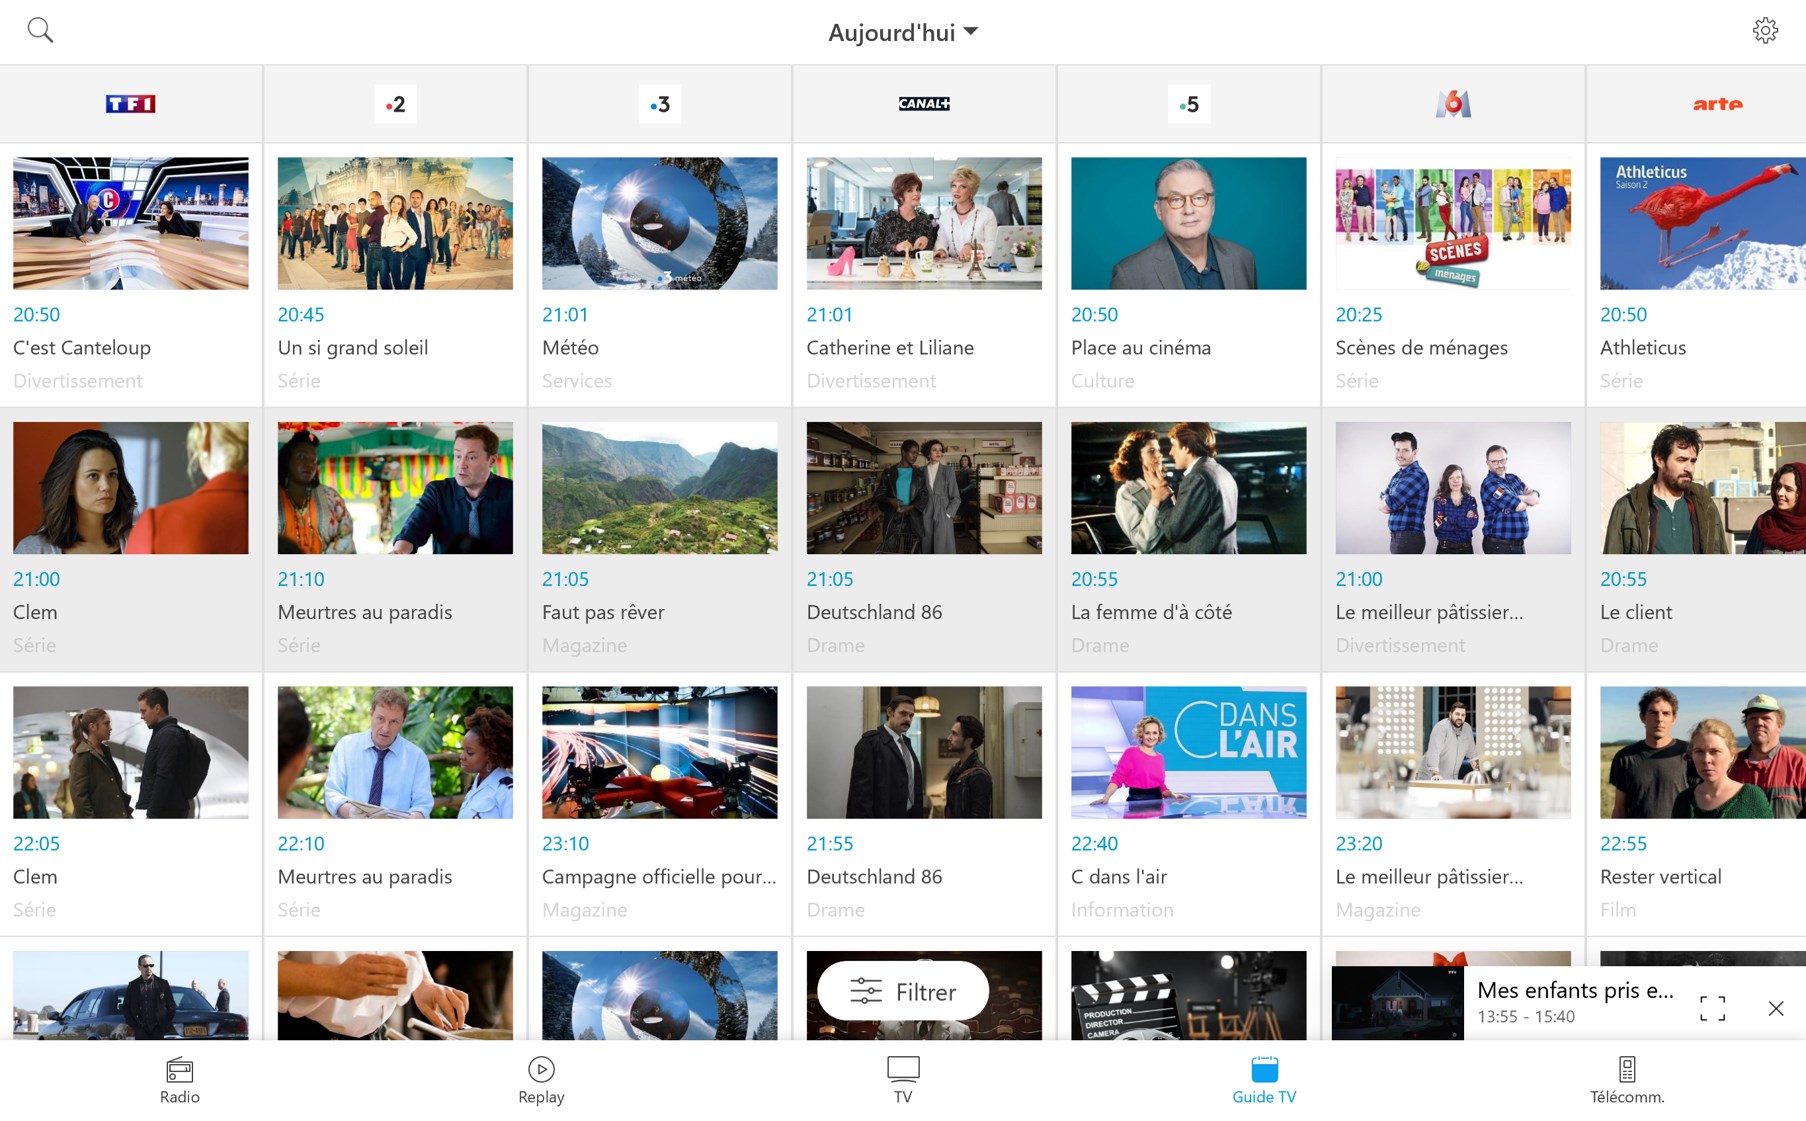This screenshot has width=1806, height=1121.
Task: Select 'Meurtres au paradis' title at 22:10
Action: pos(365,877)
